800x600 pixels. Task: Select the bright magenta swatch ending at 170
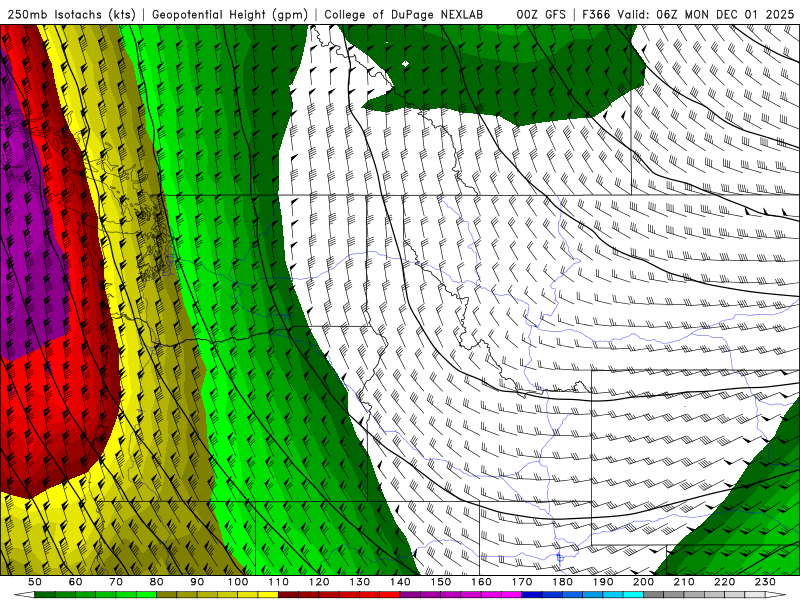coord(512,595)
